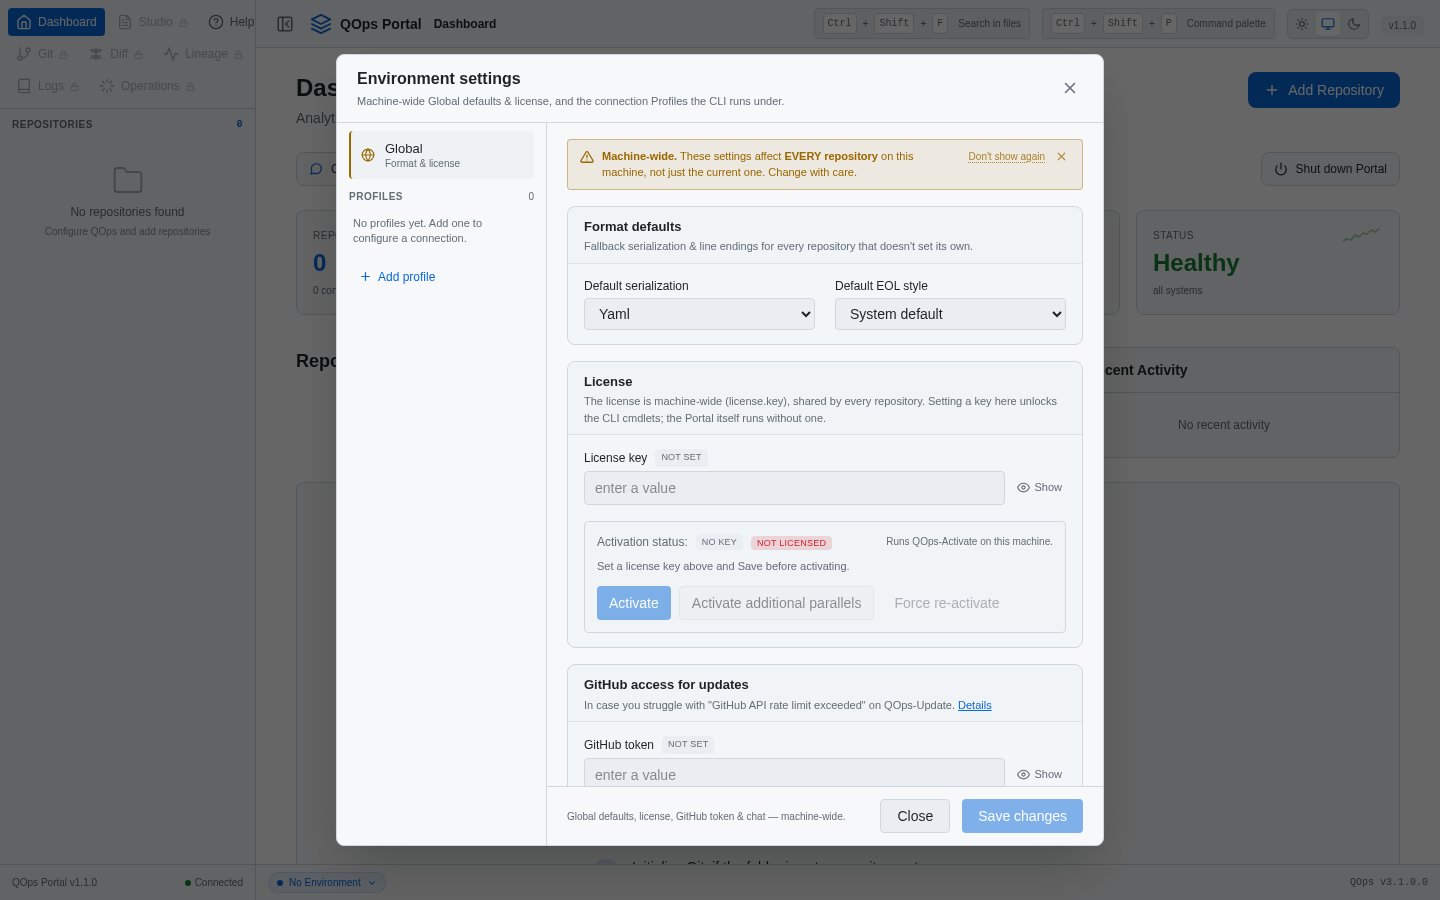The height and width of the screenshot is (900, 1440).
Task: Open the Logs navigation item
Action: pos(49,86)
